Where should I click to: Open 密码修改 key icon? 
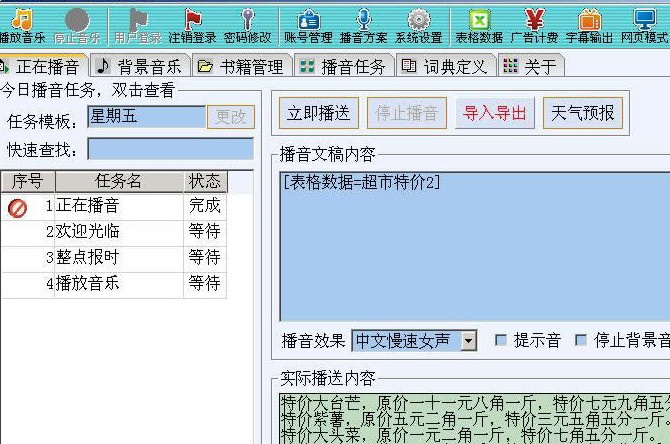click(247, 19)
